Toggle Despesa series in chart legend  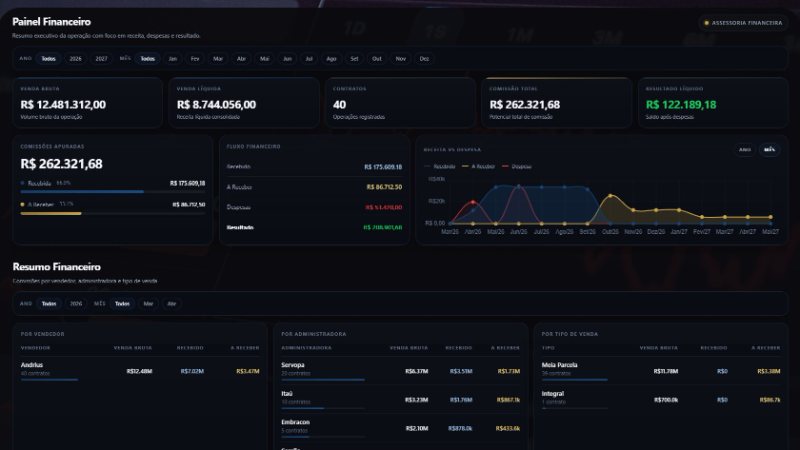(517, 166)
